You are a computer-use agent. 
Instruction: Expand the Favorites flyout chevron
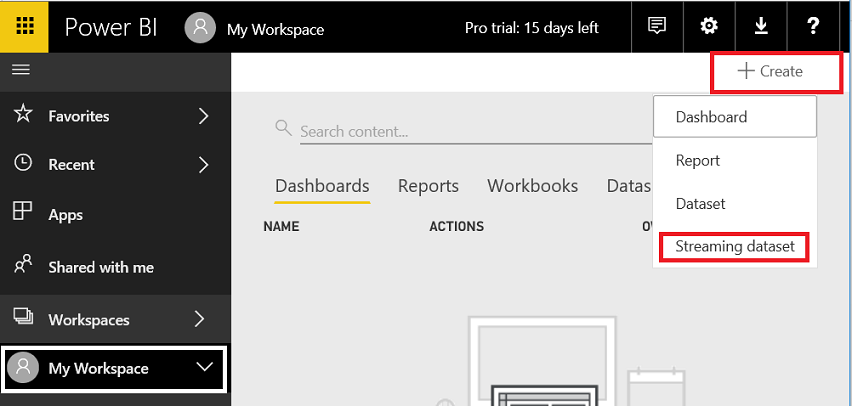click(203, 116)
